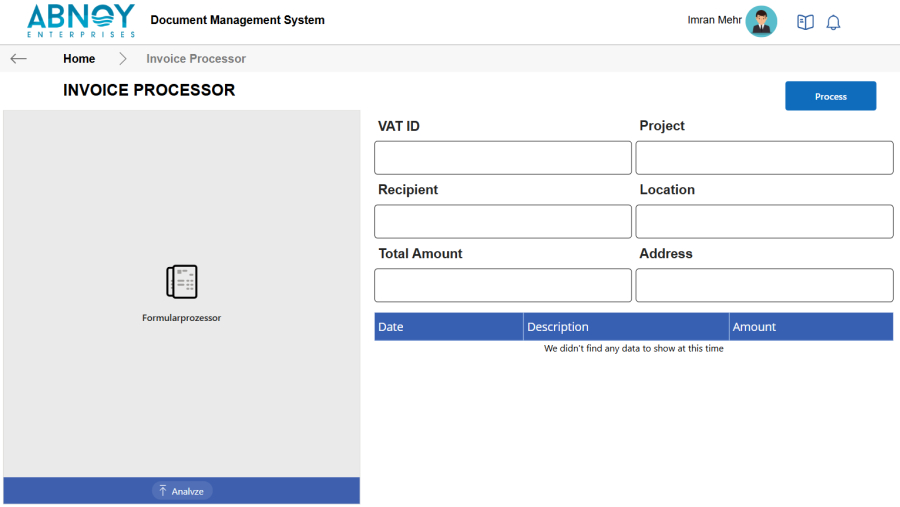The height and width of the screenshot is (507, 900).
Task: Click the breadcrumb chevron separator
Action: (x=123, y=59)
